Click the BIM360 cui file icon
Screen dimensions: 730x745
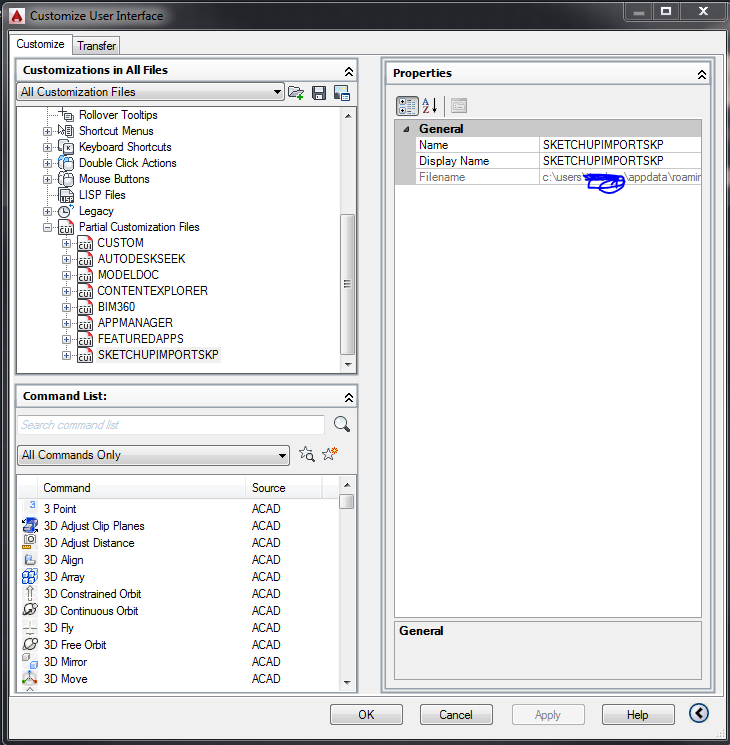[x=85, y=307]
